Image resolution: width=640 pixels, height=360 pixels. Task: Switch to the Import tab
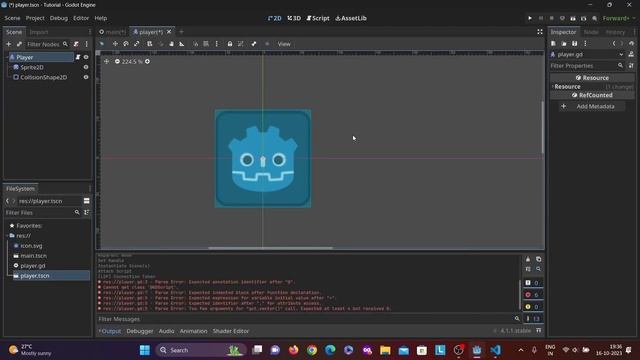pos(39,32)
